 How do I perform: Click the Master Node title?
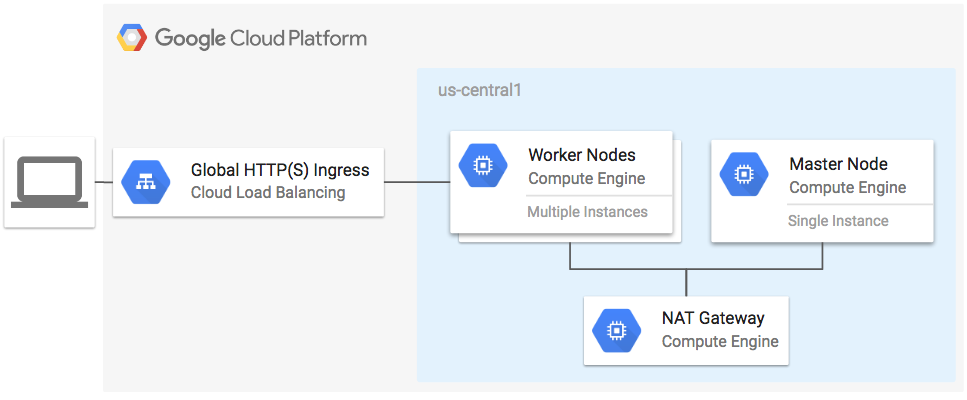[838, 164]
